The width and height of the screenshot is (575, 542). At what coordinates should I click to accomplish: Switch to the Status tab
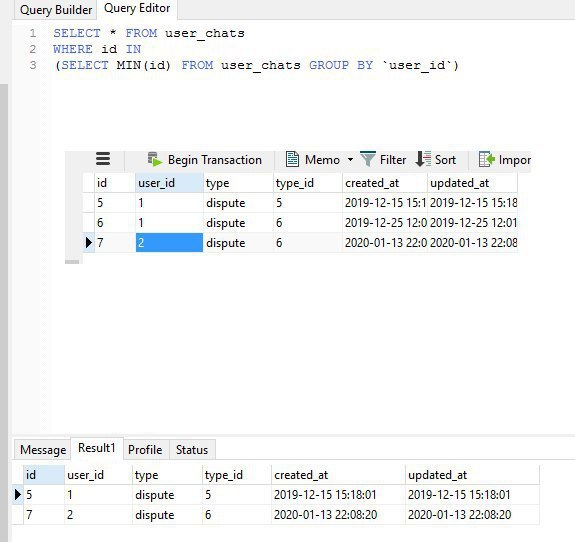(x=192, y=450)
